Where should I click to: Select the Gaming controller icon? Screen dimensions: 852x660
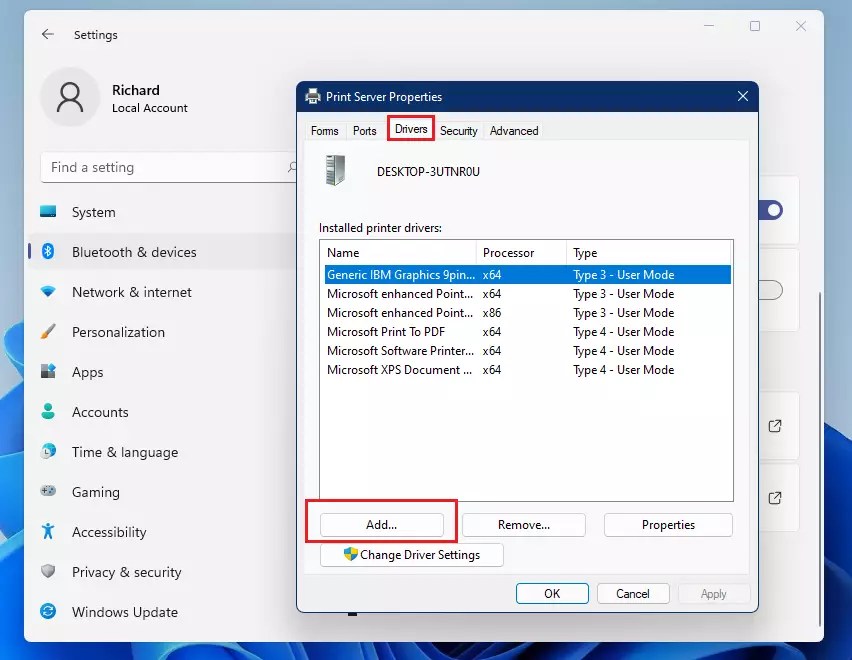(47, 492)
